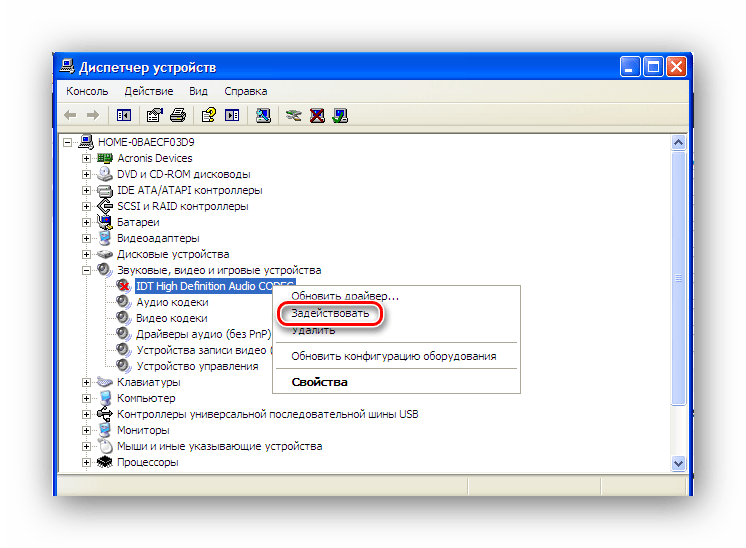This screenshot has height=548, width=746.
Task: Click the HOME-0BAECF03D9 computer icon
Action: point(87,142)
